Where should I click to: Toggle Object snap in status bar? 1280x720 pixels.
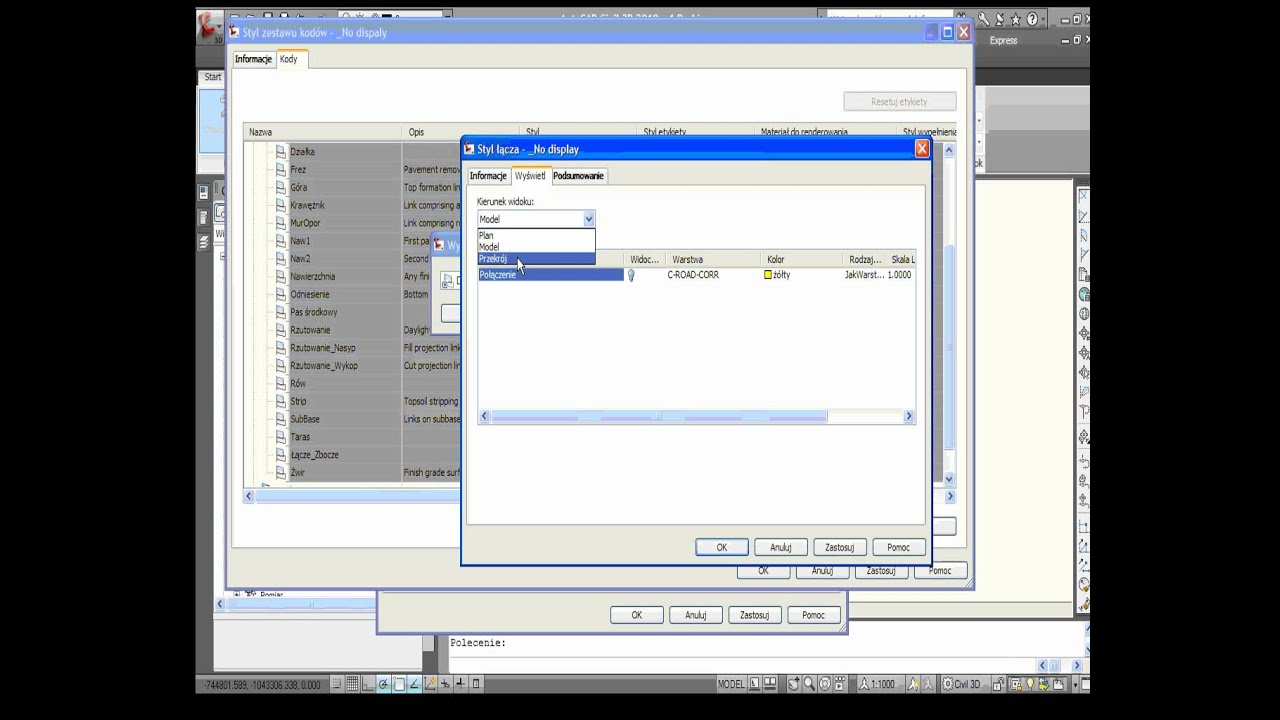[x=399, y=684]
